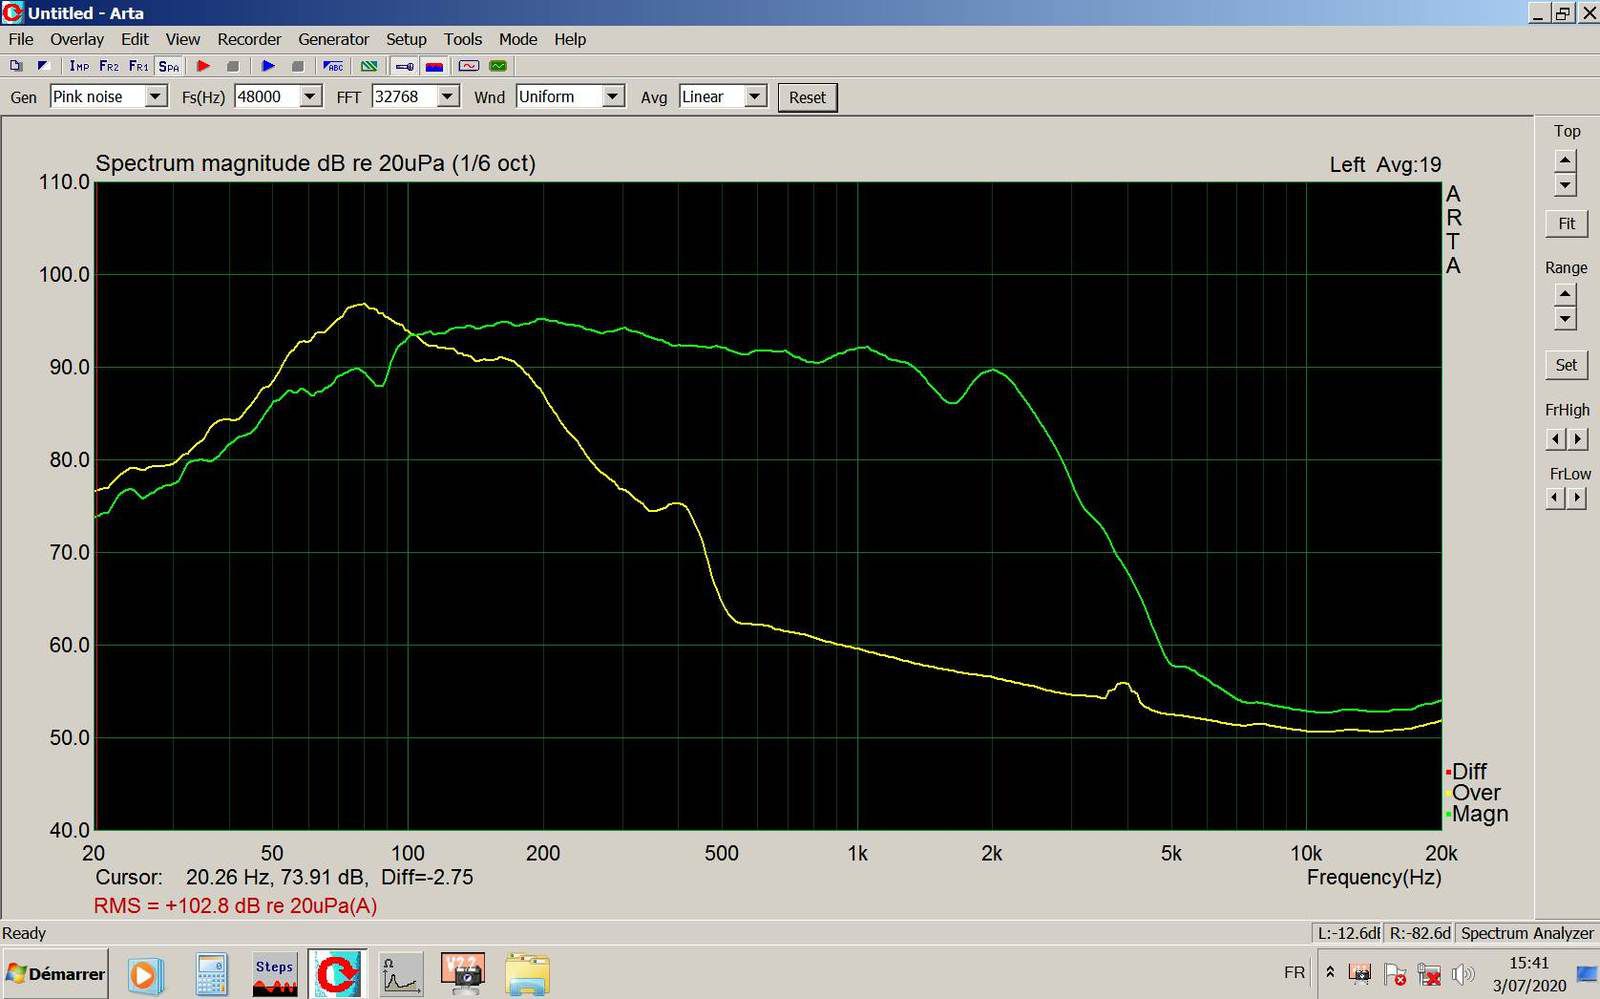Expand the Wnd Uniform window dropdown
The width and height of the screenshot is (1600, 999).
(613, 96)
